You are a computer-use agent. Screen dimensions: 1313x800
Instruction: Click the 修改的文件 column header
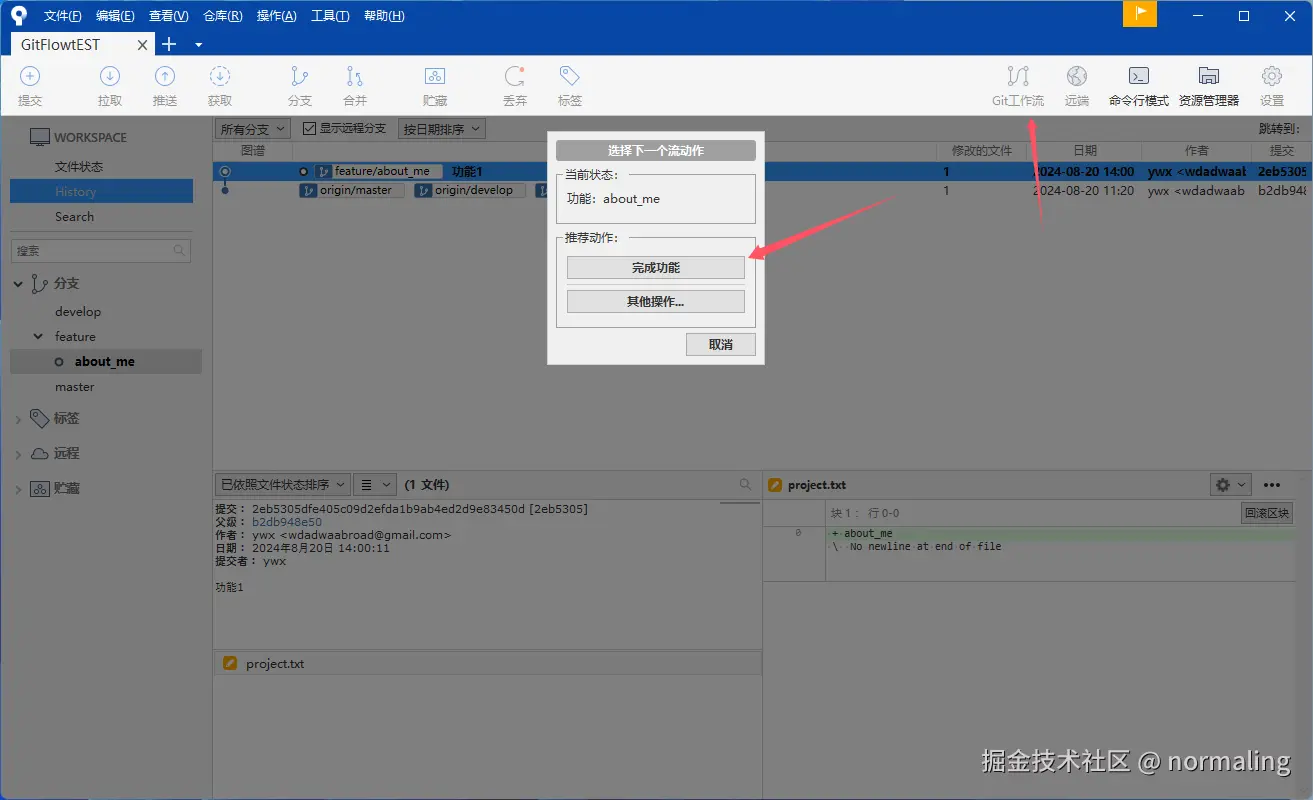[982, 151]
